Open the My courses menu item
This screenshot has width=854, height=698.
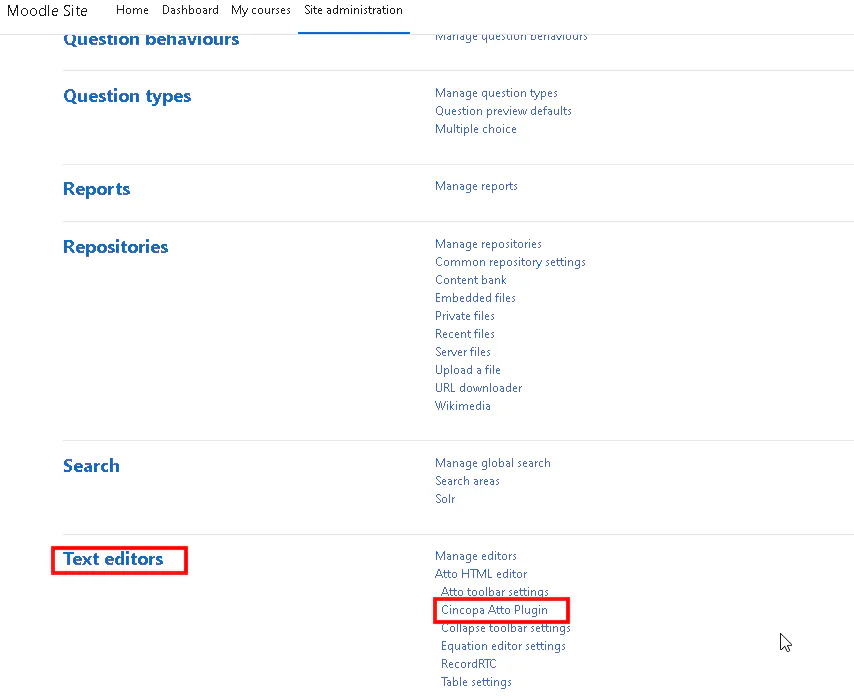tap(261, 10)
